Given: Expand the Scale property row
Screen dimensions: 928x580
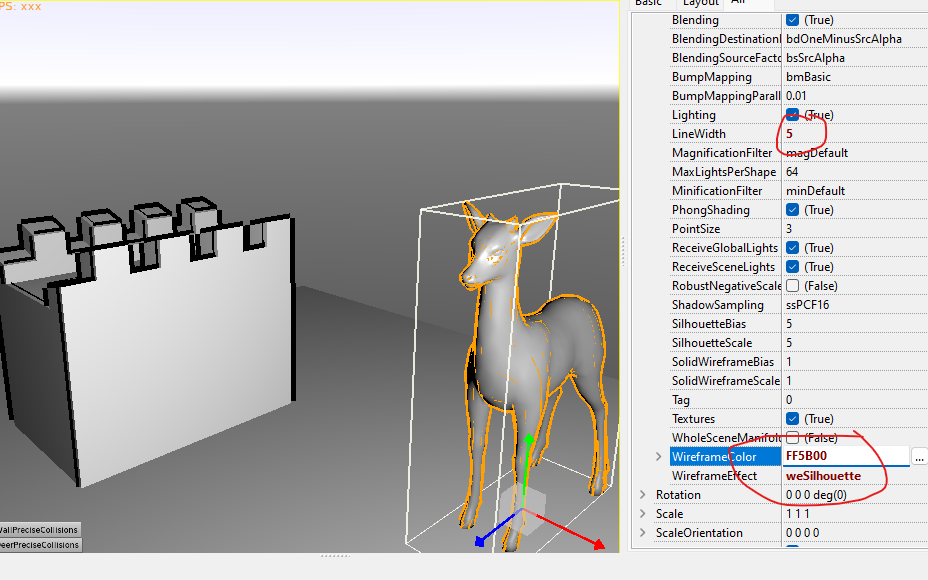Looking at the screenshot, I should click(x=643, y=514).
